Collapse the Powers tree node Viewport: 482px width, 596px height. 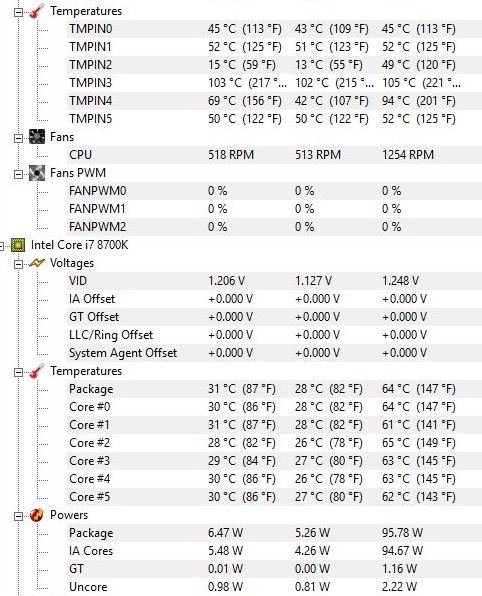pos(18,517)
